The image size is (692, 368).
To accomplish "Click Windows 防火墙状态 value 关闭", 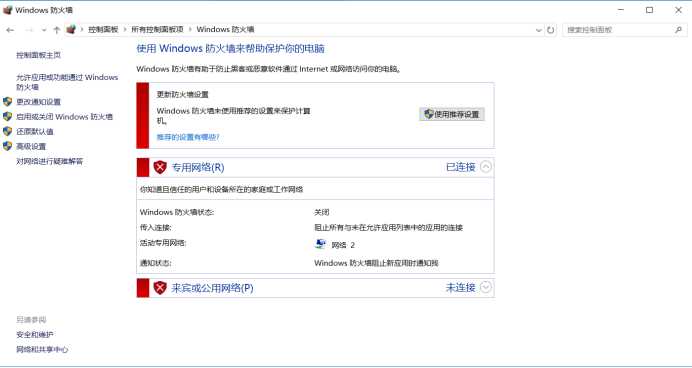I will (322, 213).
